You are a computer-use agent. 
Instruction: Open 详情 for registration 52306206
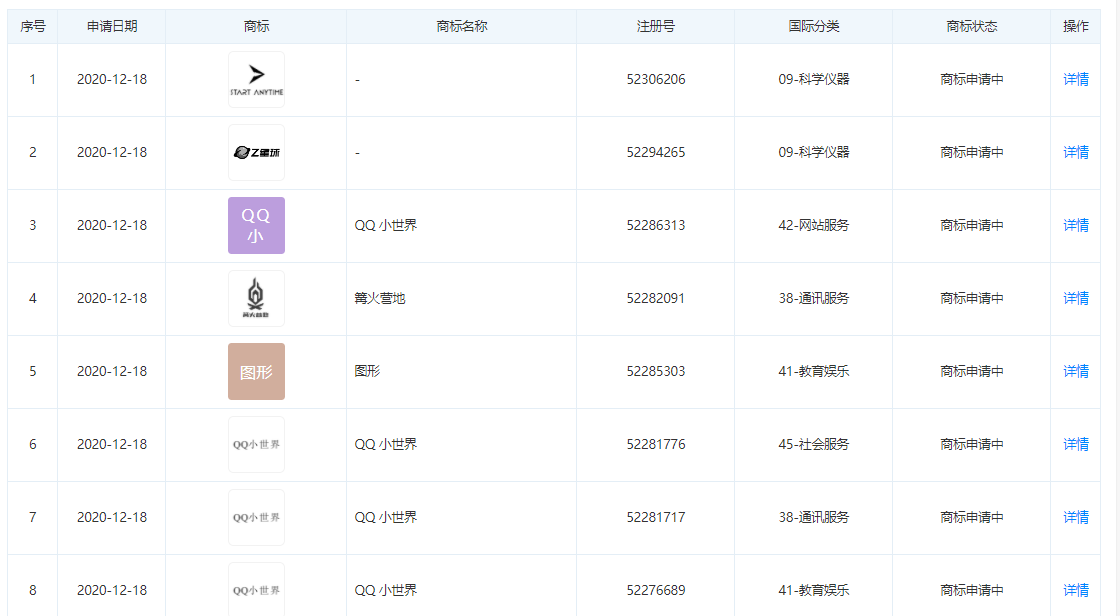[x=1076, y=80]
